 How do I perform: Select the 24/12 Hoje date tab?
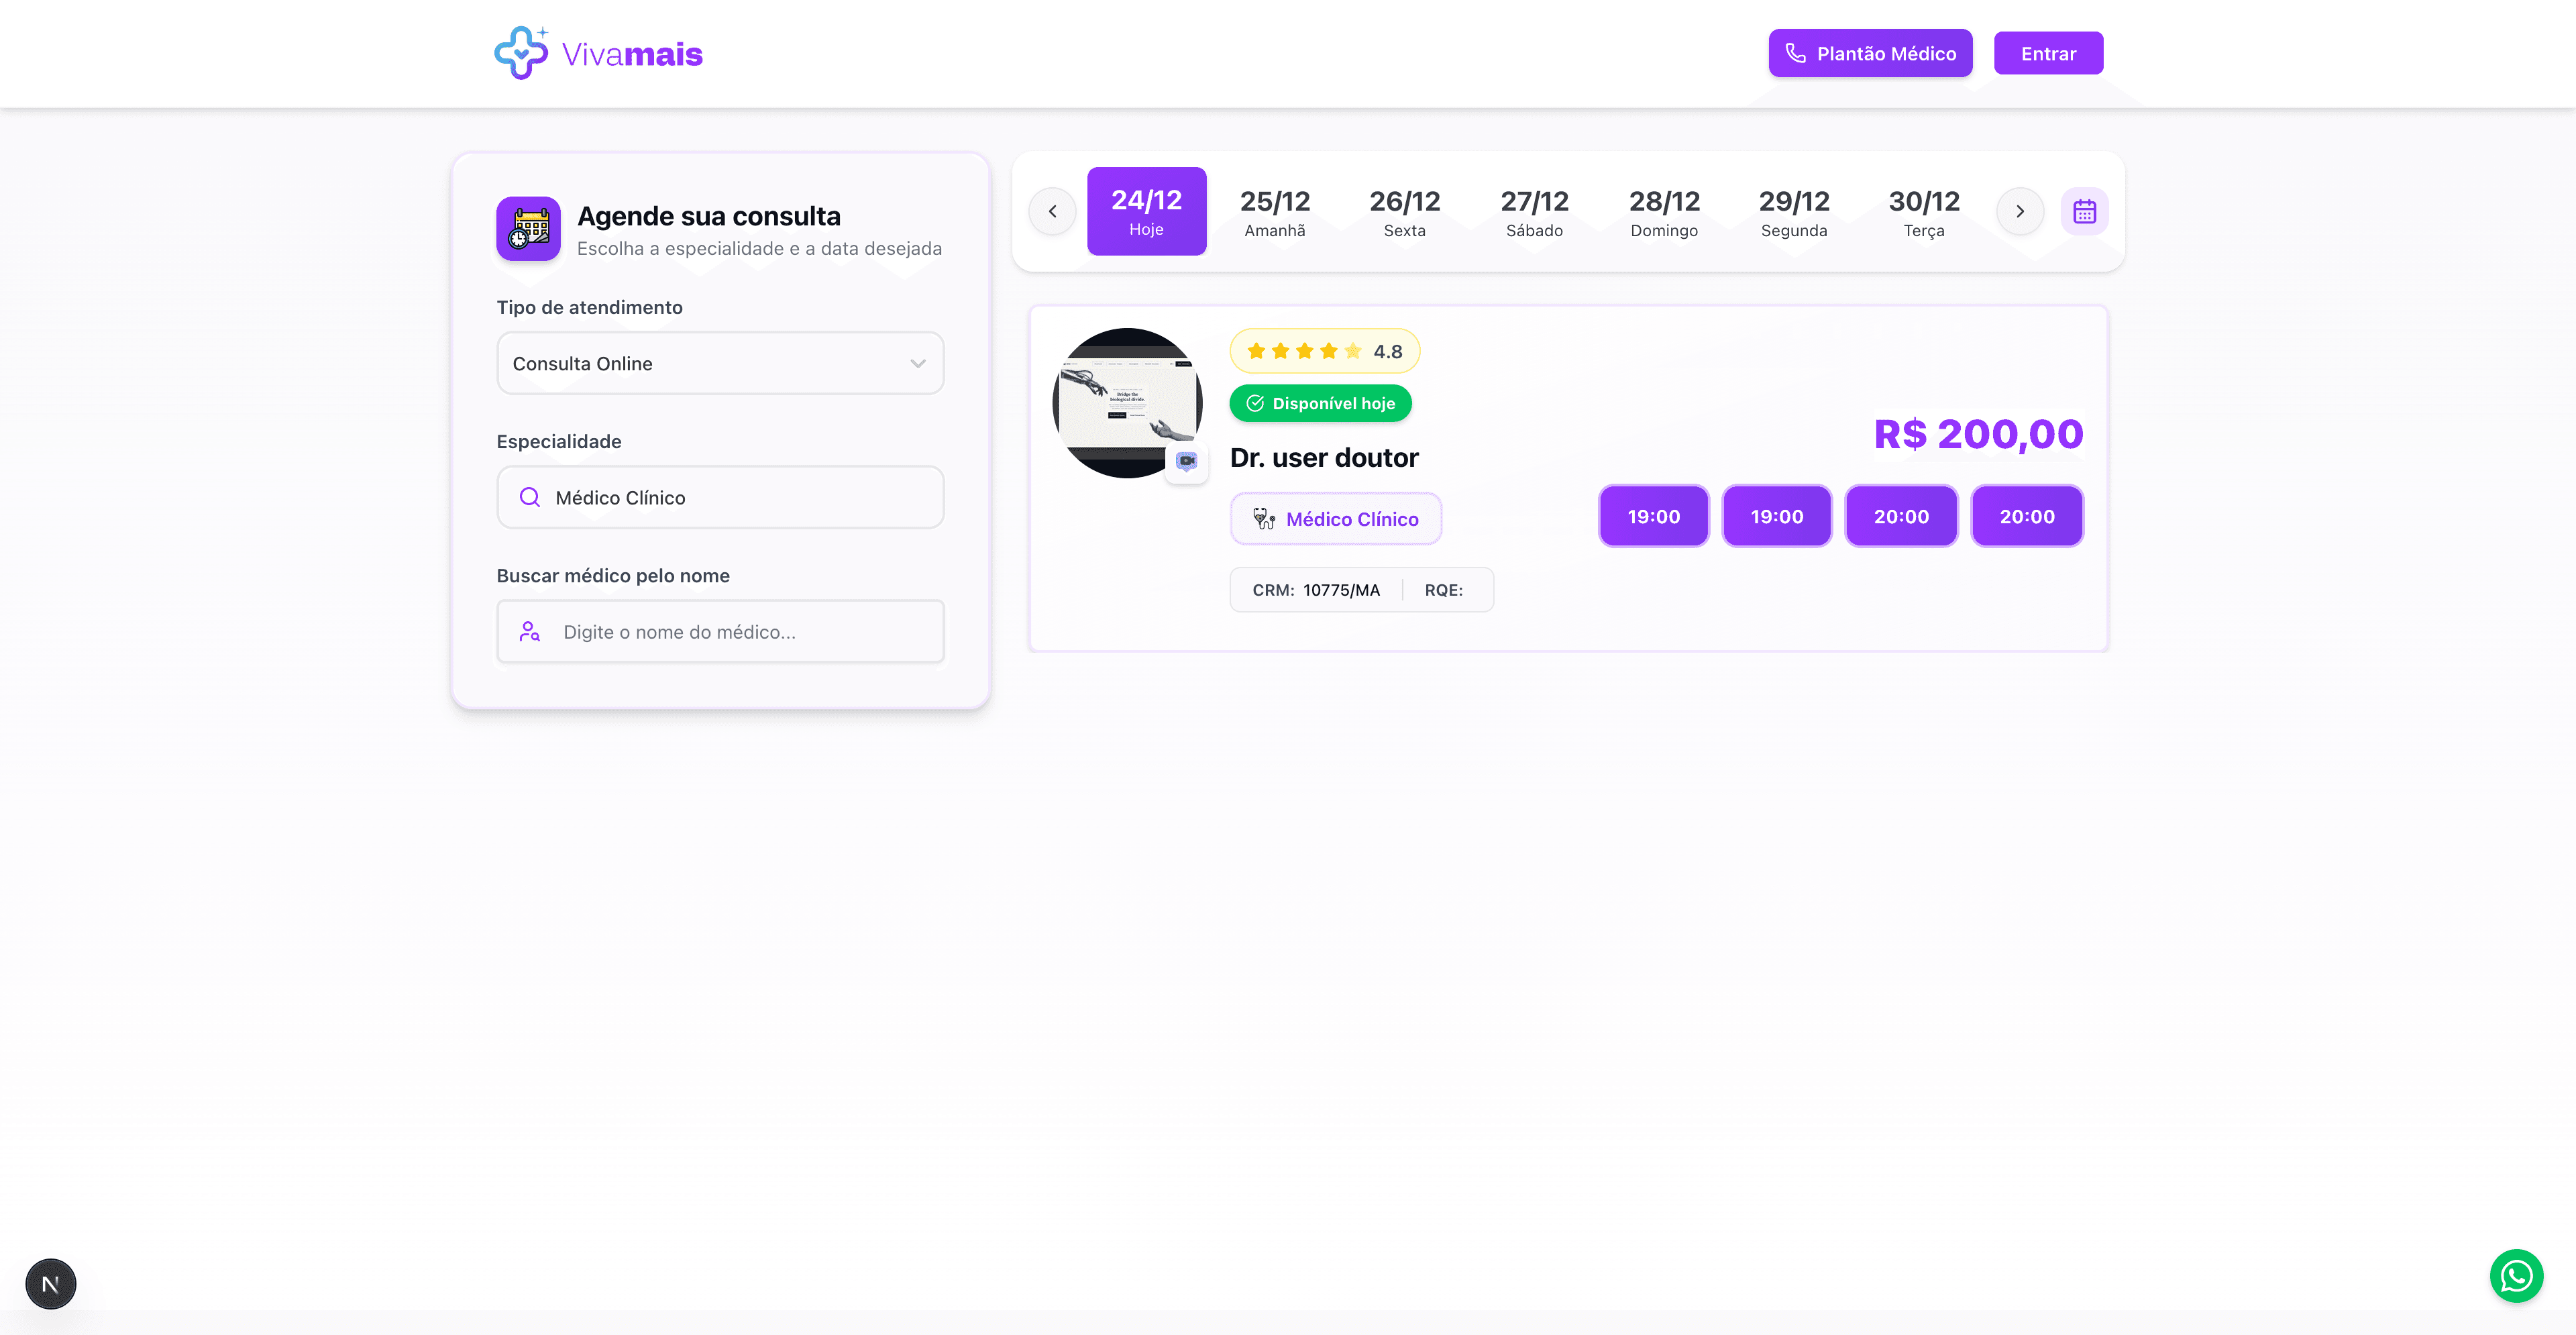(x=1146, y=211)
